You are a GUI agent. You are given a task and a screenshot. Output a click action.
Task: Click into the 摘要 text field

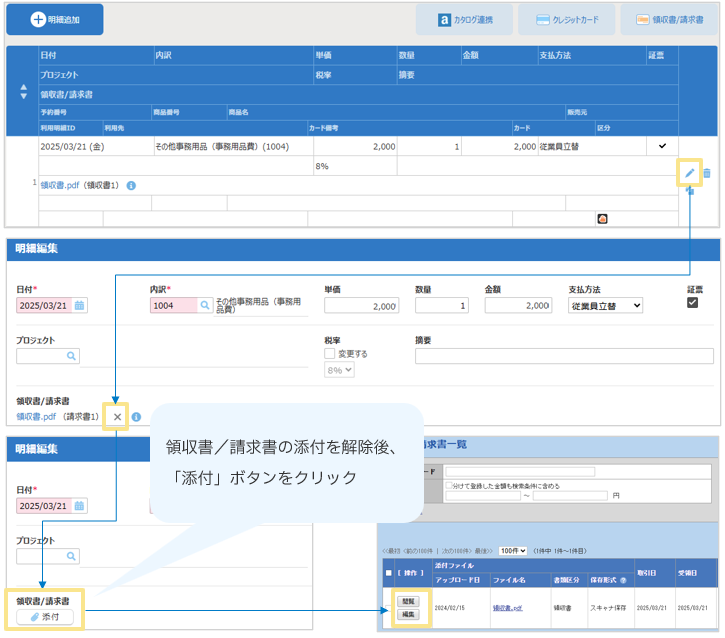[564, 355]
